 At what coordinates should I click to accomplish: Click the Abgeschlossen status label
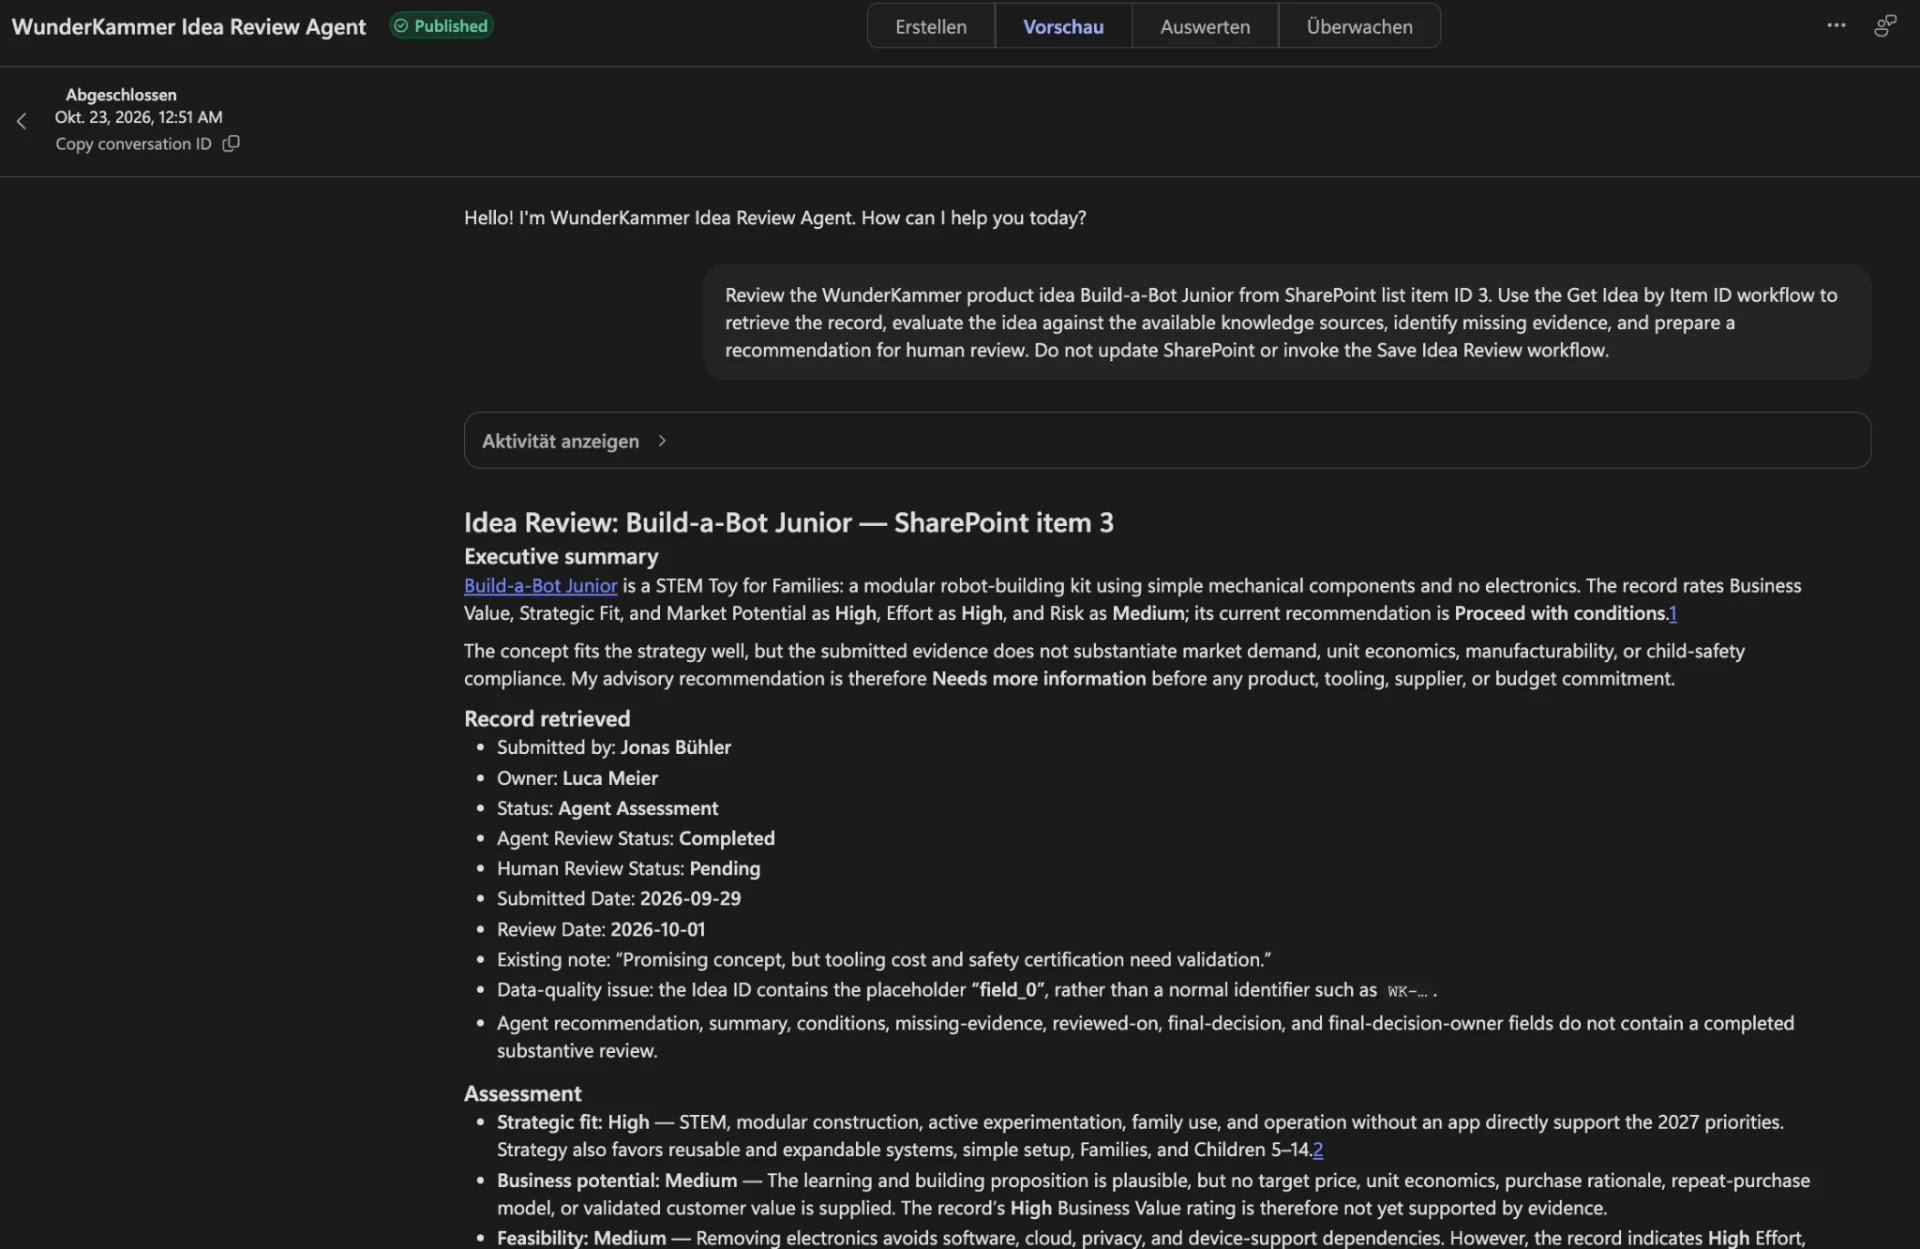(x=121, y=95)
